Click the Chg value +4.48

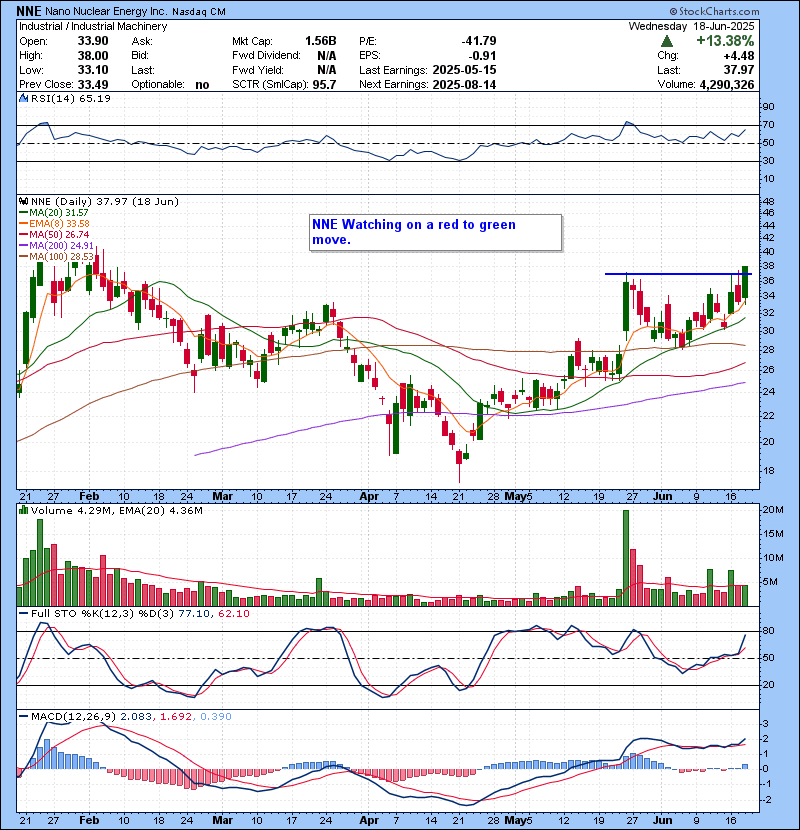point(740,56)
